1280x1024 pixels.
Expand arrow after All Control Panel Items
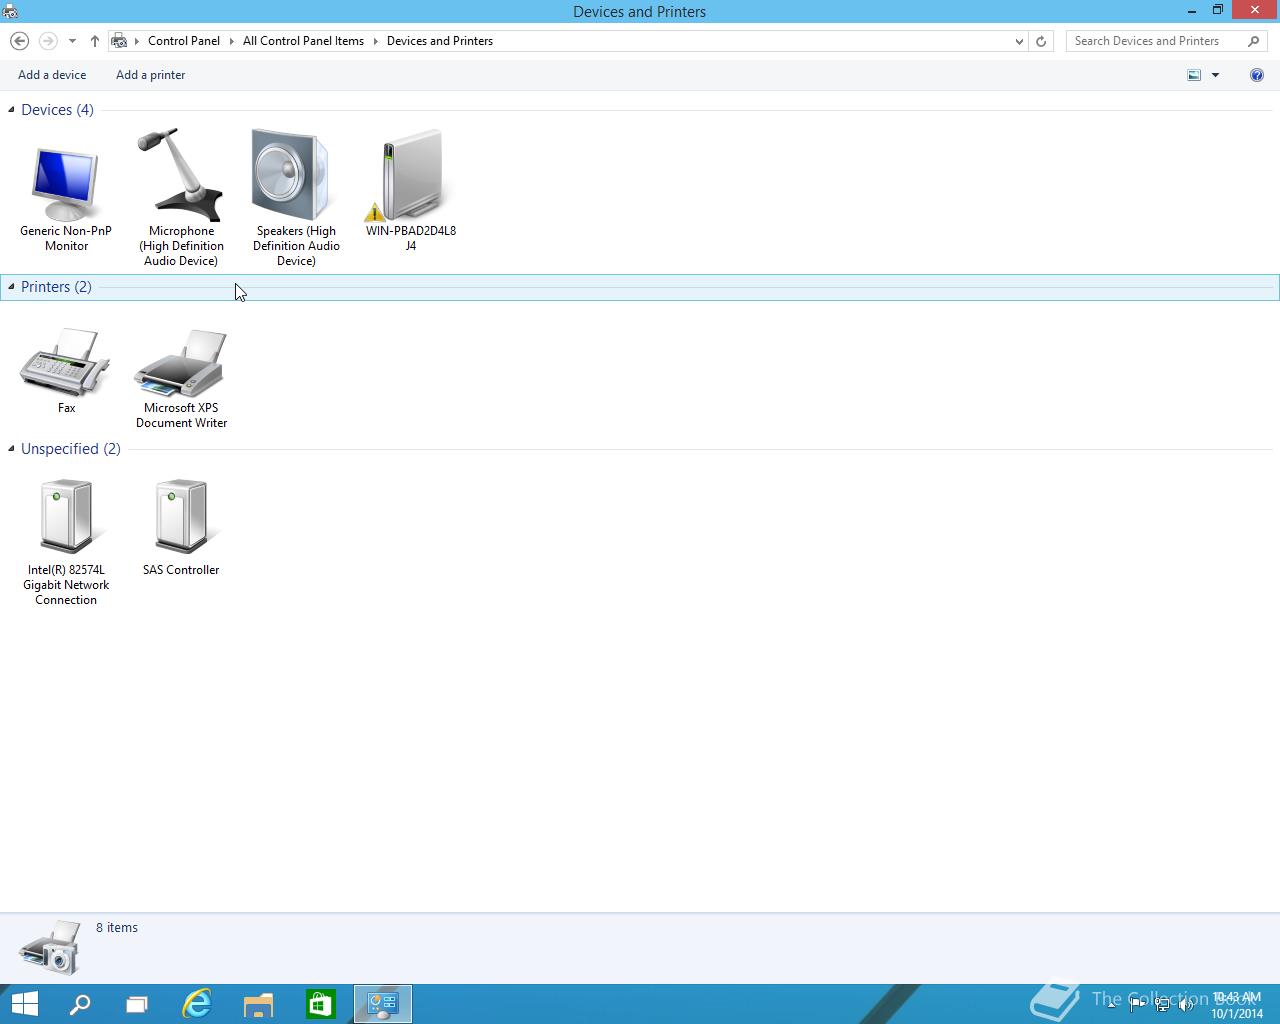376,41
